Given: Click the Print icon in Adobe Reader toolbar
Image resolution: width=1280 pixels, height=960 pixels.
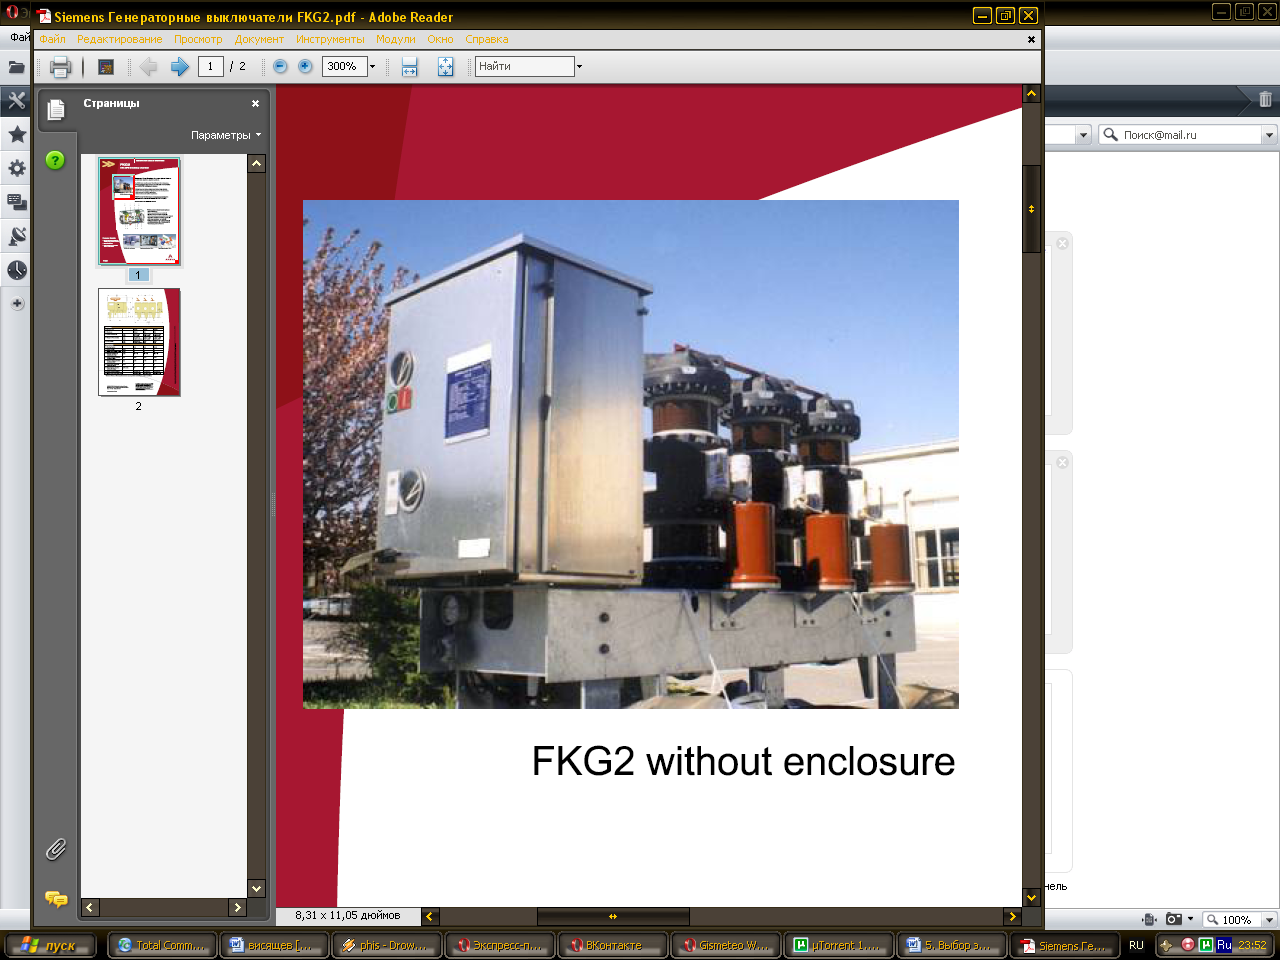Looking at the screenshot, I should [60, 67].
